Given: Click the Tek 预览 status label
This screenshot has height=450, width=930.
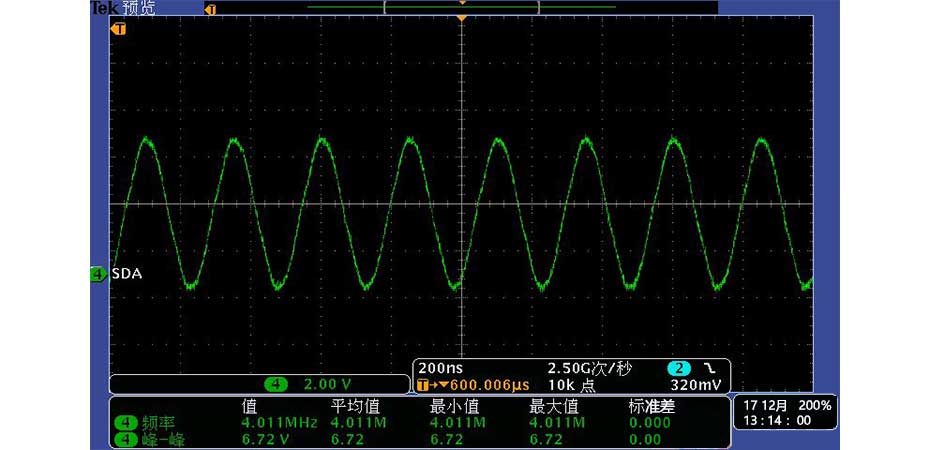Looking at the screenshot, I should click(x=123, y=8).
